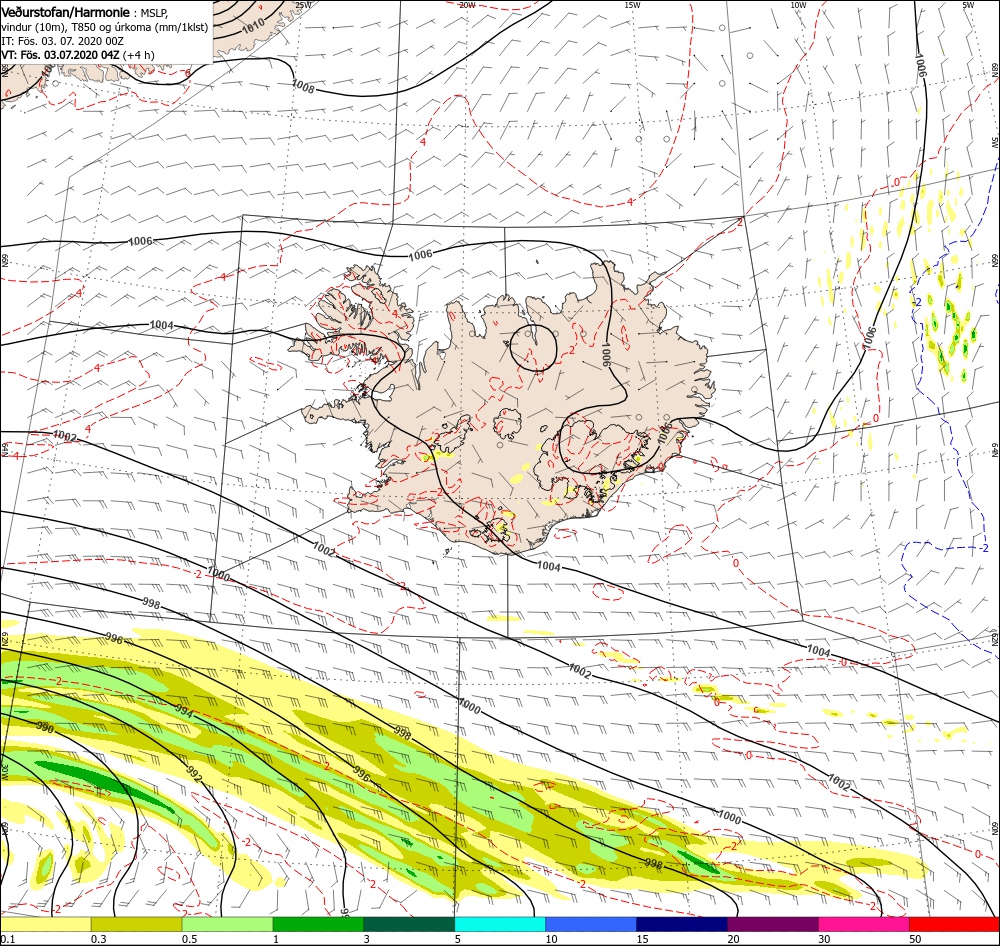Select the pink 30–50 mm legend swatch
Image resolution: width=1000 pixels, height=946 pixels.
[x=864, y=924]
